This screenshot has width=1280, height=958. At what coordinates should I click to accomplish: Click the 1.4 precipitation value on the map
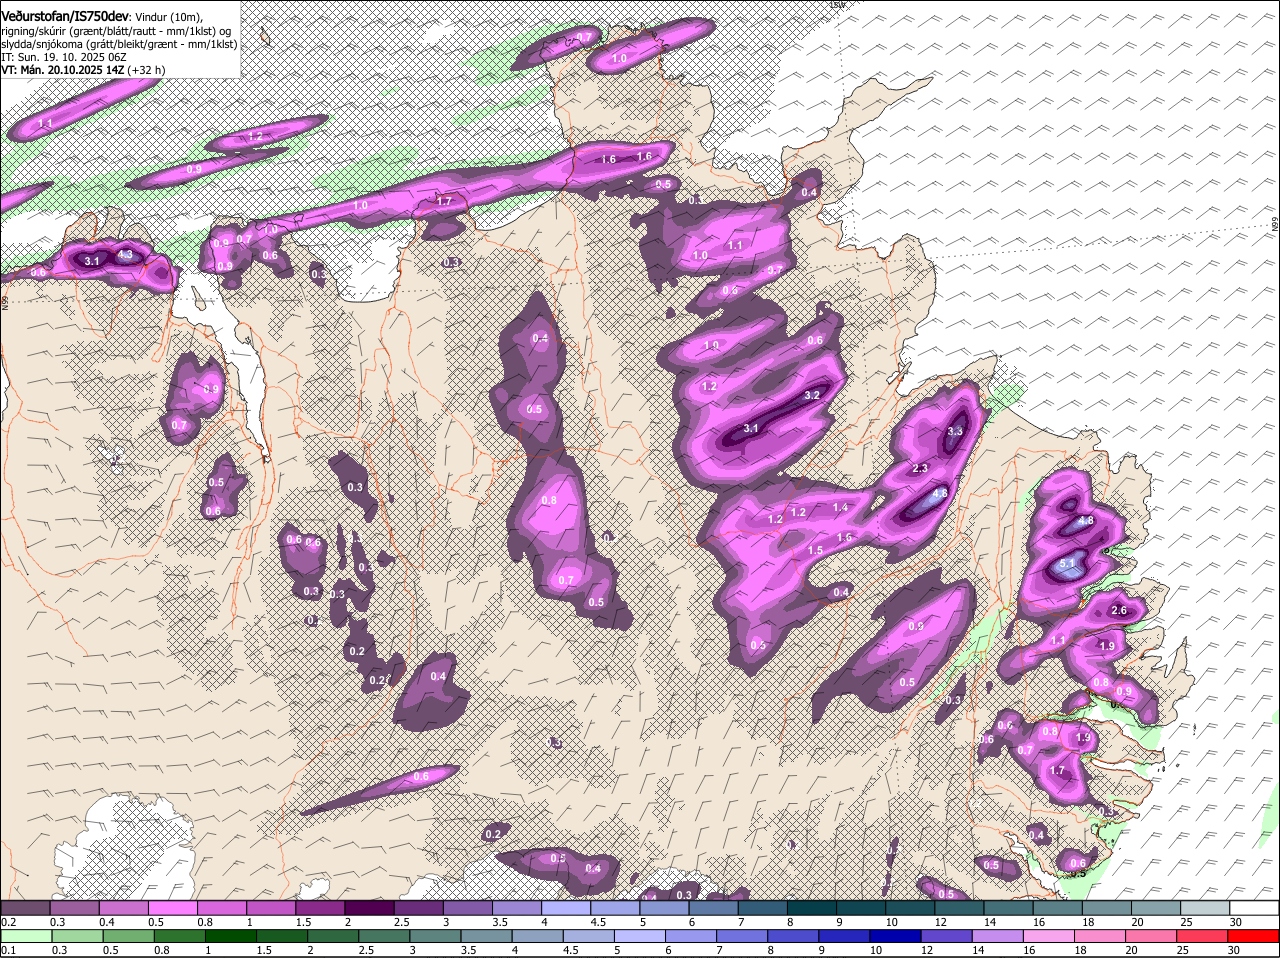coord(840,508)
